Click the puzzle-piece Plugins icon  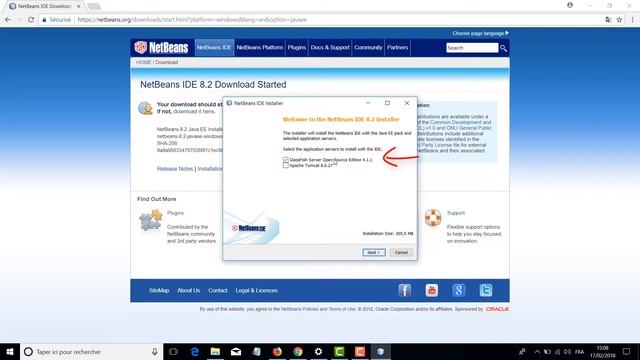pyautogui.click(x=150, y=220)
